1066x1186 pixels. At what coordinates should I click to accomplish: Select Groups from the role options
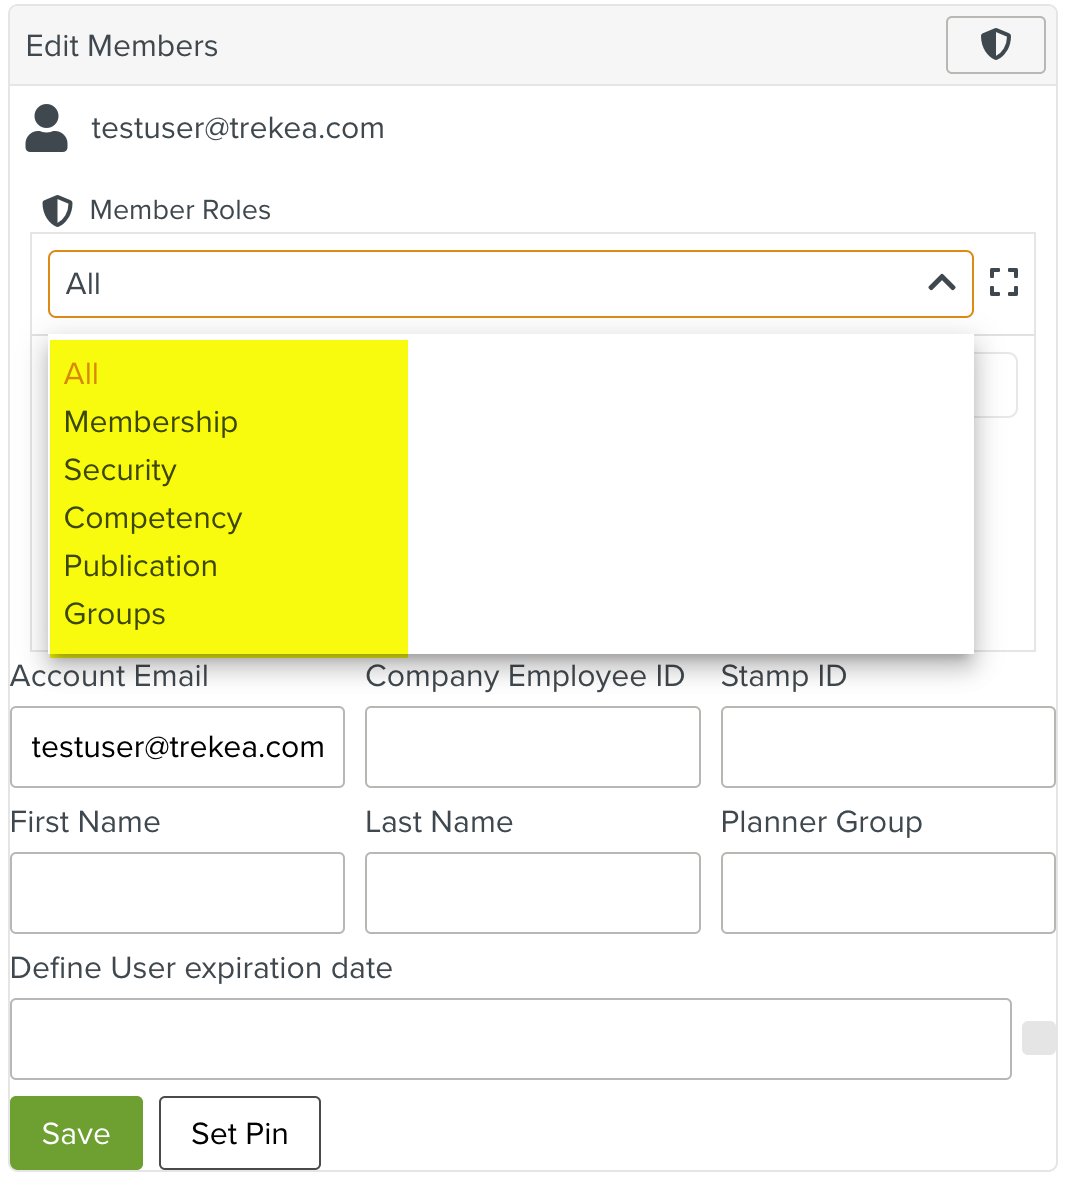[x=114, y=613]
